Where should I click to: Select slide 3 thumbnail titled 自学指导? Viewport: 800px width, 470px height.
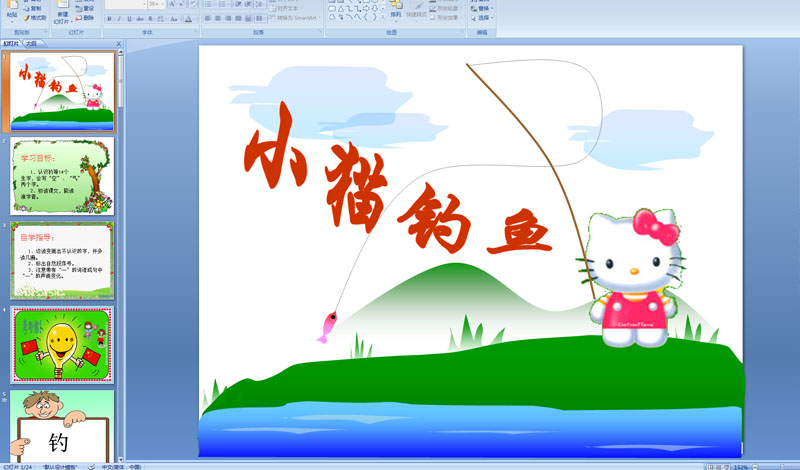tap(62, 261)
